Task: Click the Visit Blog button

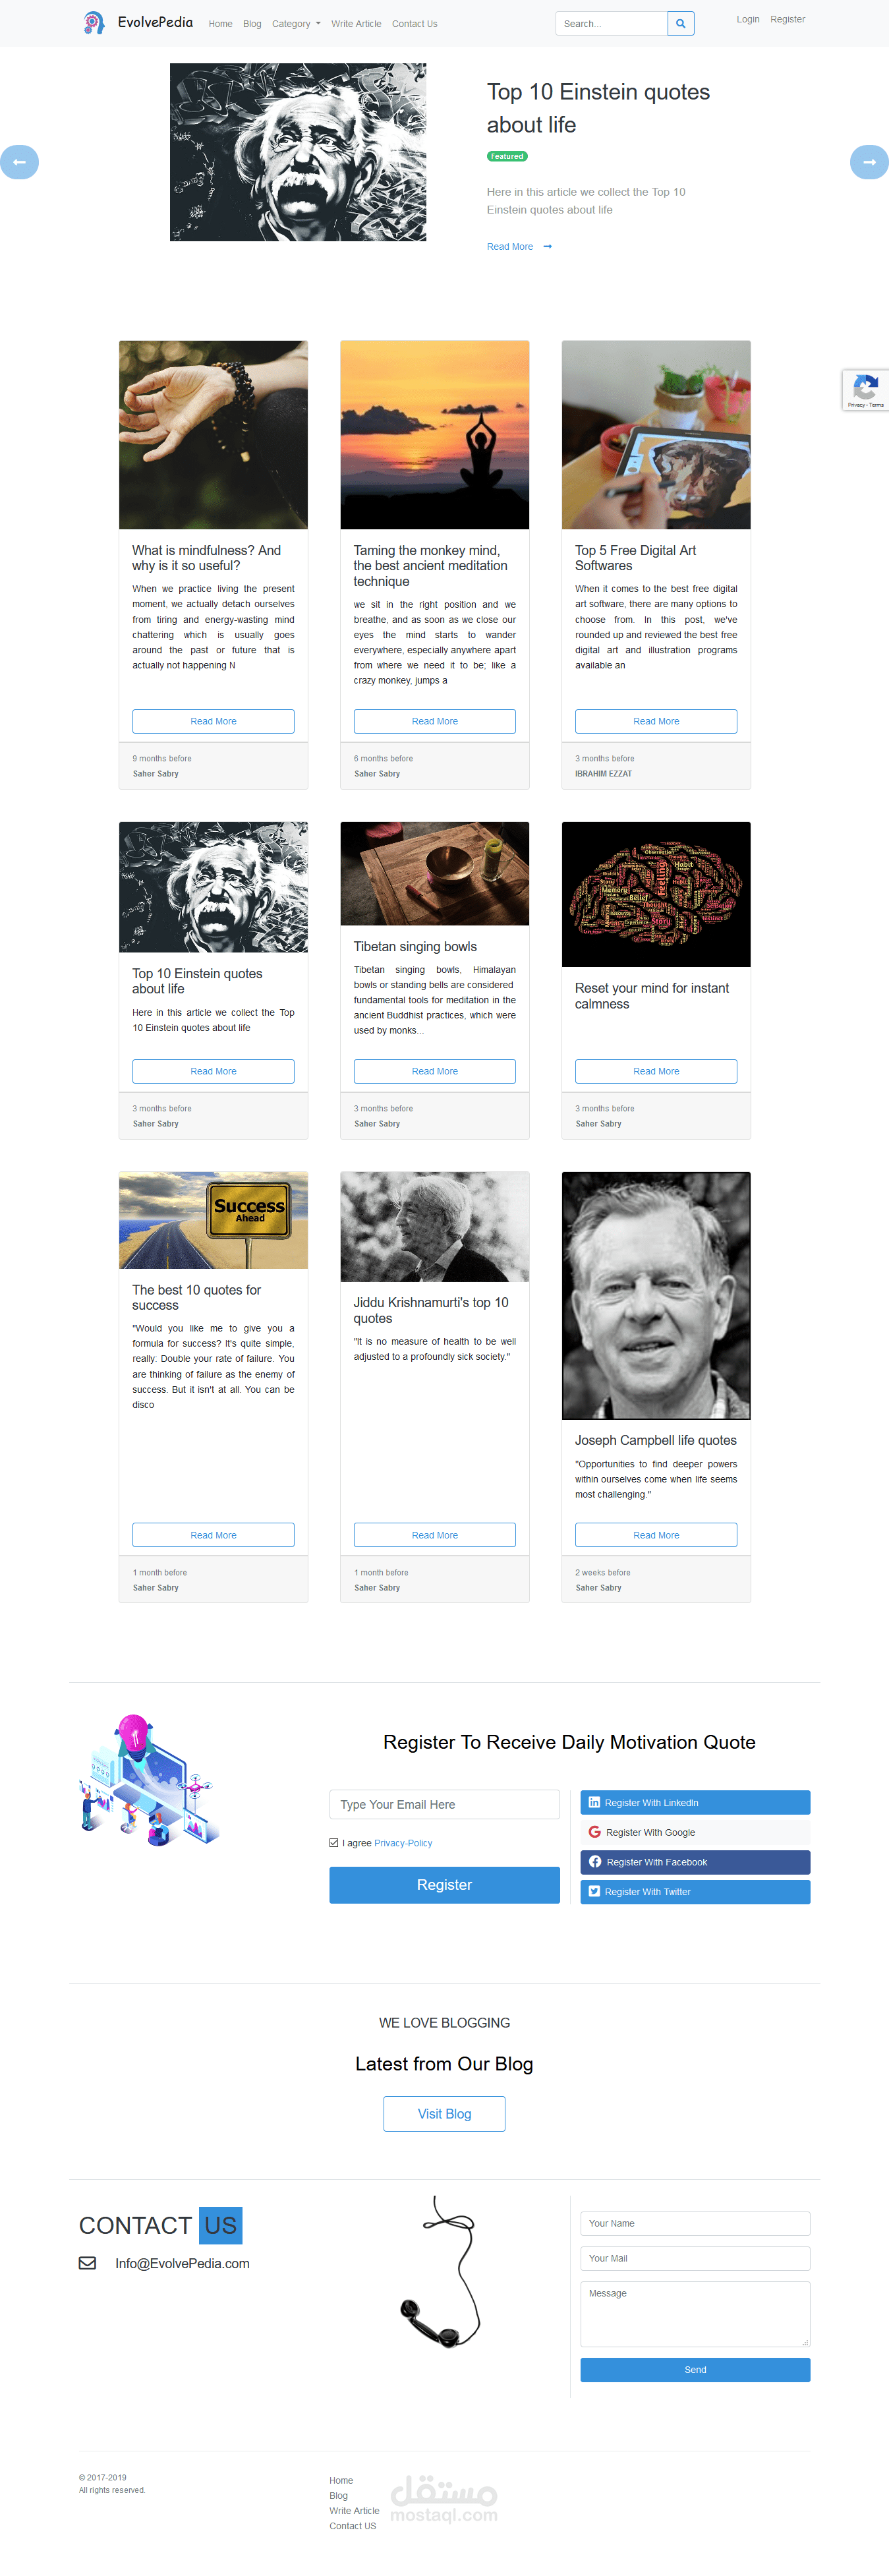Action: (x=444, y=2113)
